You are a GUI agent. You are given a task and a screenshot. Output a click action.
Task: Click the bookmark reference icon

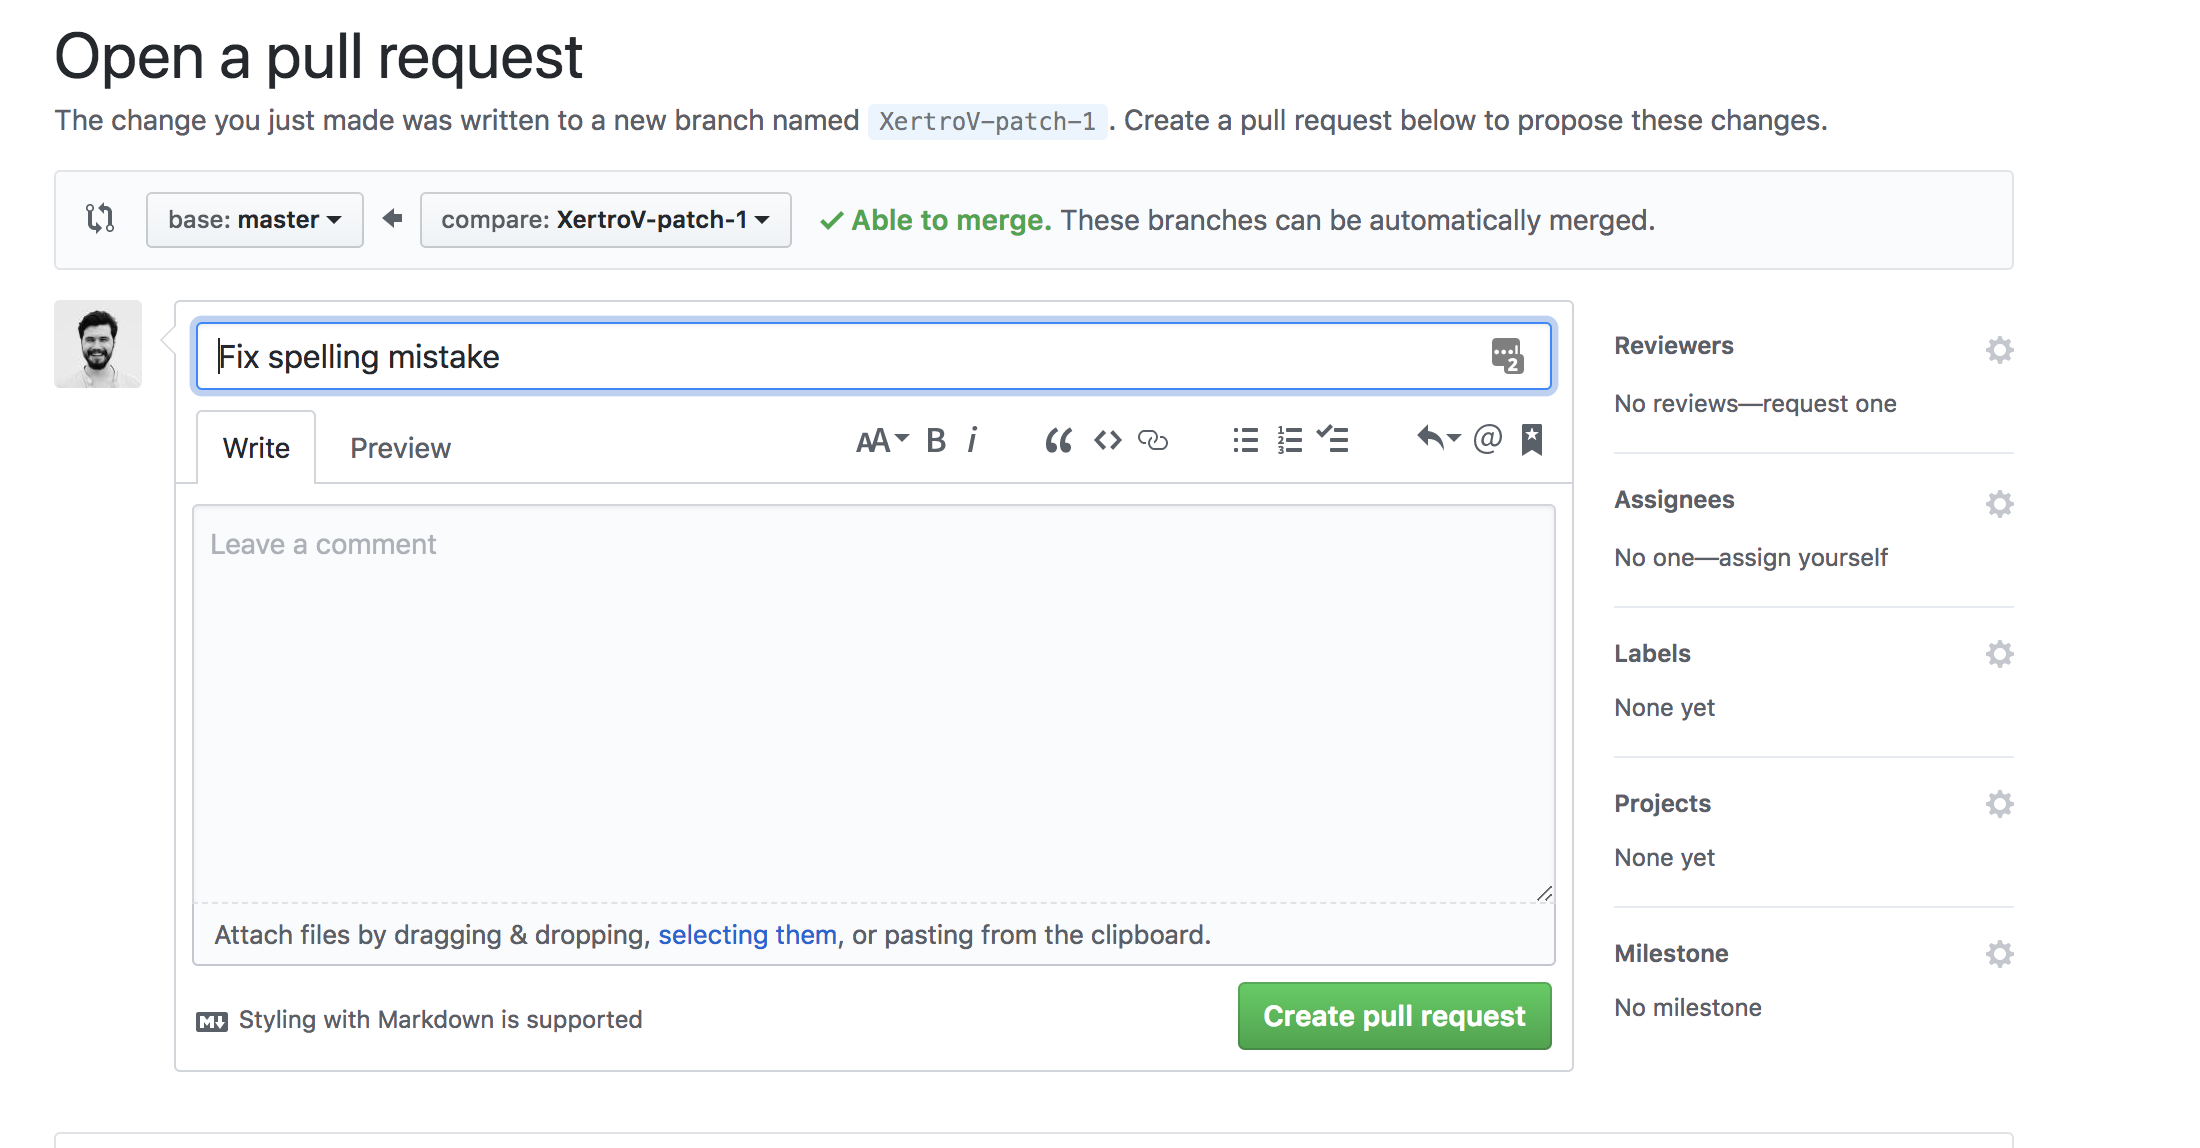pos(1532,439)
